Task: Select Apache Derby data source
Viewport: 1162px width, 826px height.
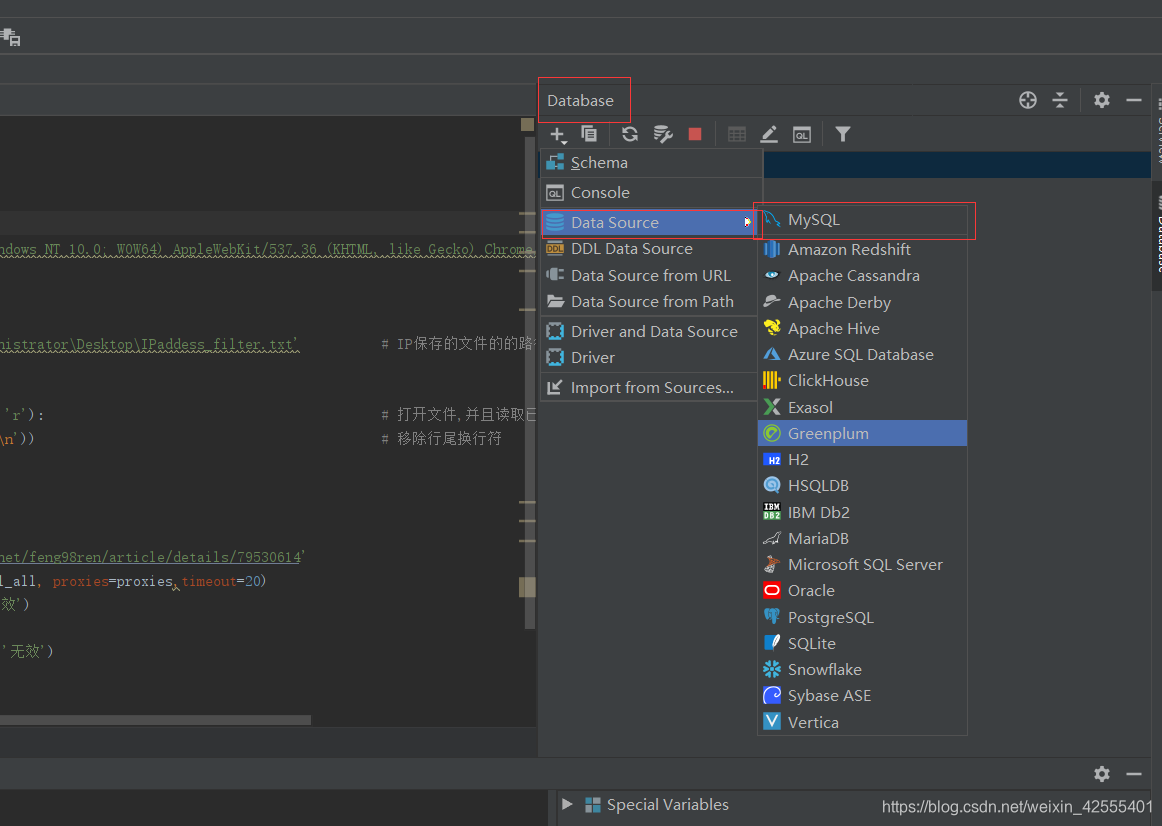Action: tap(863, 302)
